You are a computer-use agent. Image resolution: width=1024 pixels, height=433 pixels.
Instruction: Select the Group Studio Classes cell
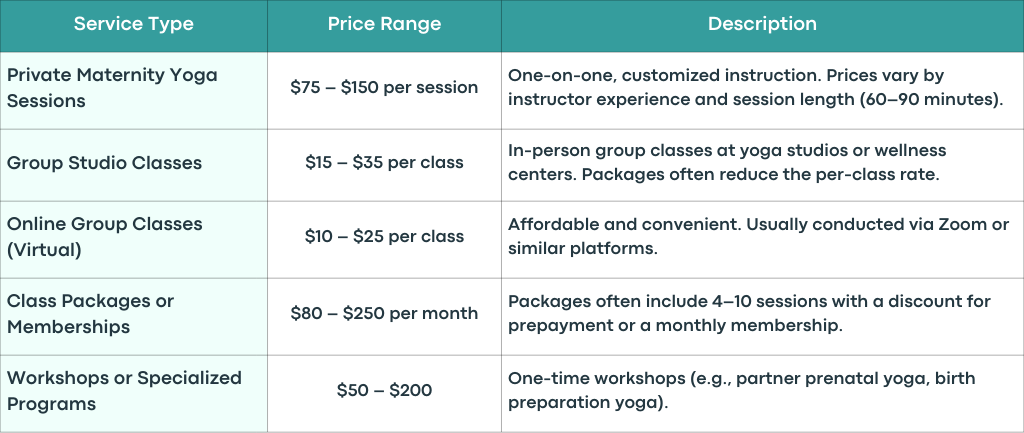133,165
